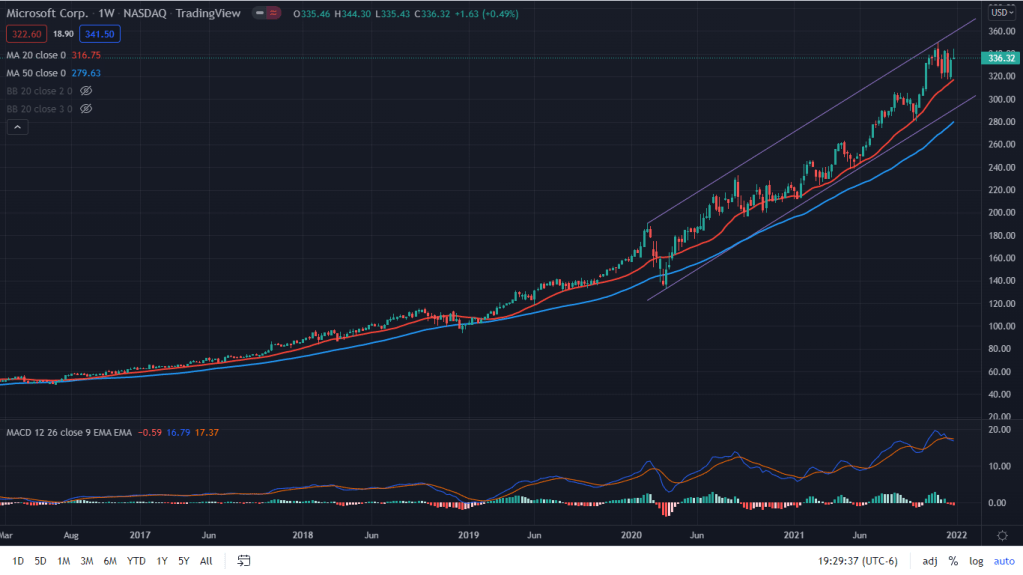Click the Go to date calendar icon
Viewport: 1023px width, 575px height.
pyautogui.click(x=243, y=561)
